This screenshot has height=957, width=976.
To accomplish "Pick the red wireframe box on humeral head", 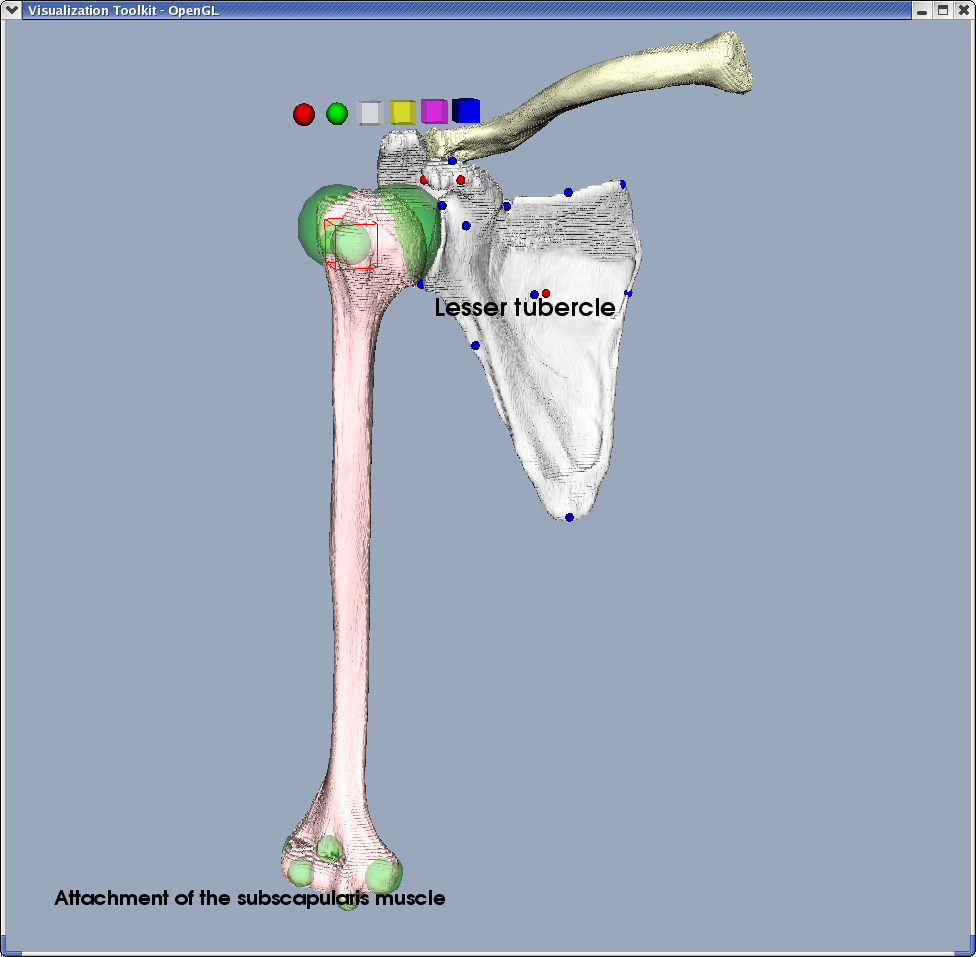I will pos(350,245).
